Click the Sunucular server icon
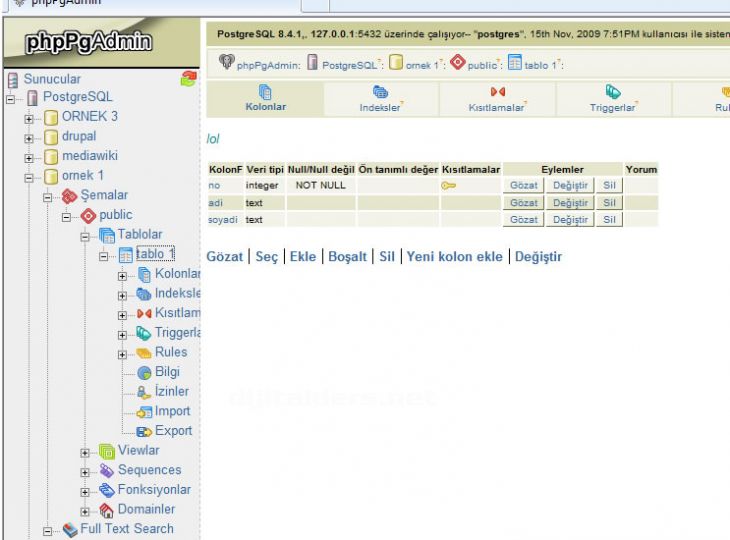730x540 pixels. [13, 80]
